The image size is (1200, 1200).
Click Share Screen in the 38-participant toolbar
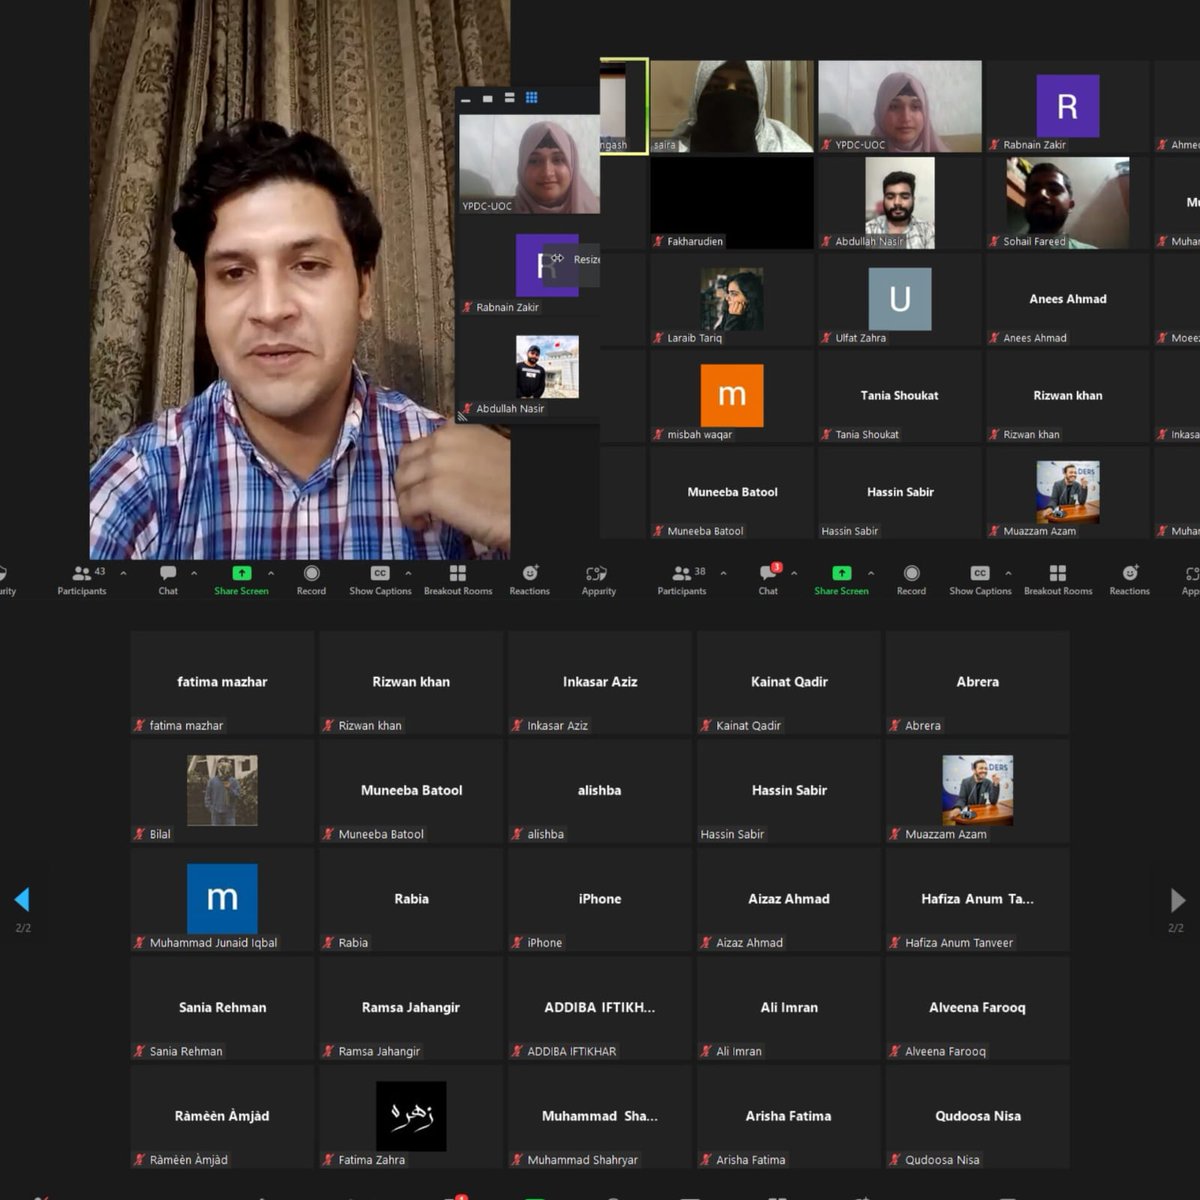841,580
